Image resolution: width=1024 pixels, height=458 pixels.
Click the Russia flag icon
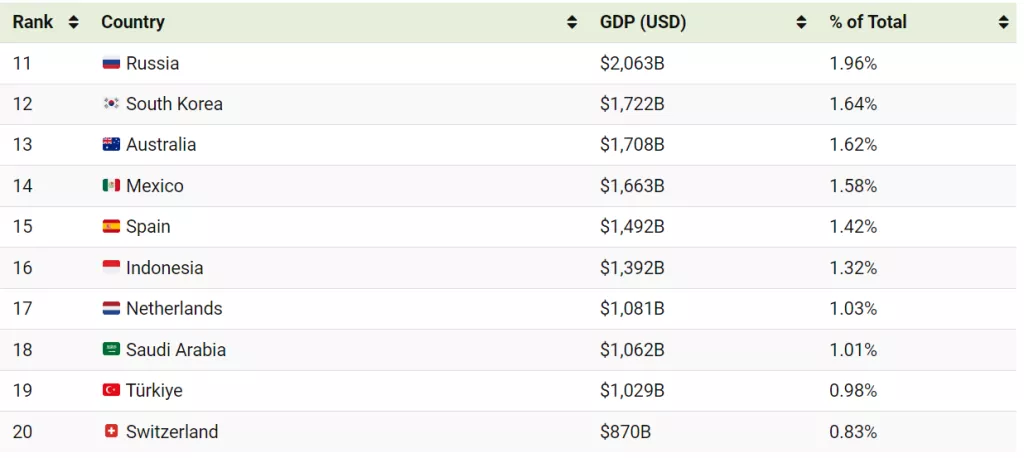(x=111, y=63)
